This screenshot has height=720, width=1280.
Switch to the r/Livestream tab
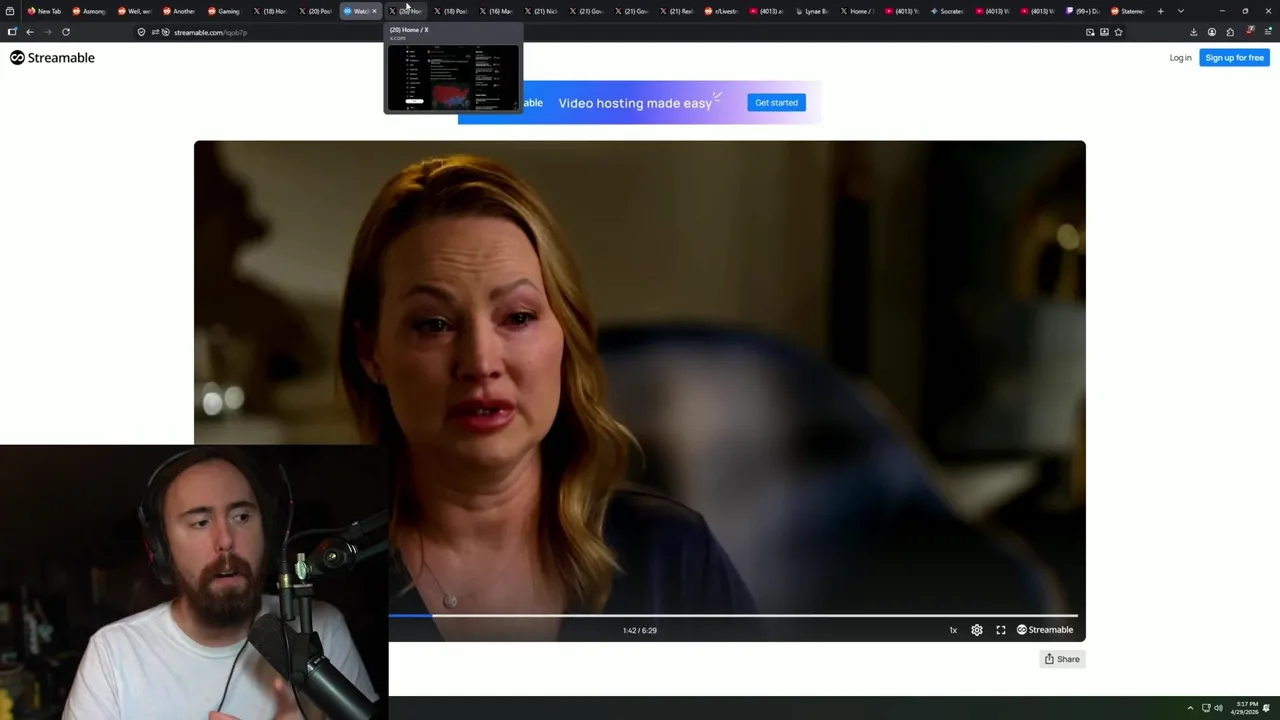click(x=720, y=11)
